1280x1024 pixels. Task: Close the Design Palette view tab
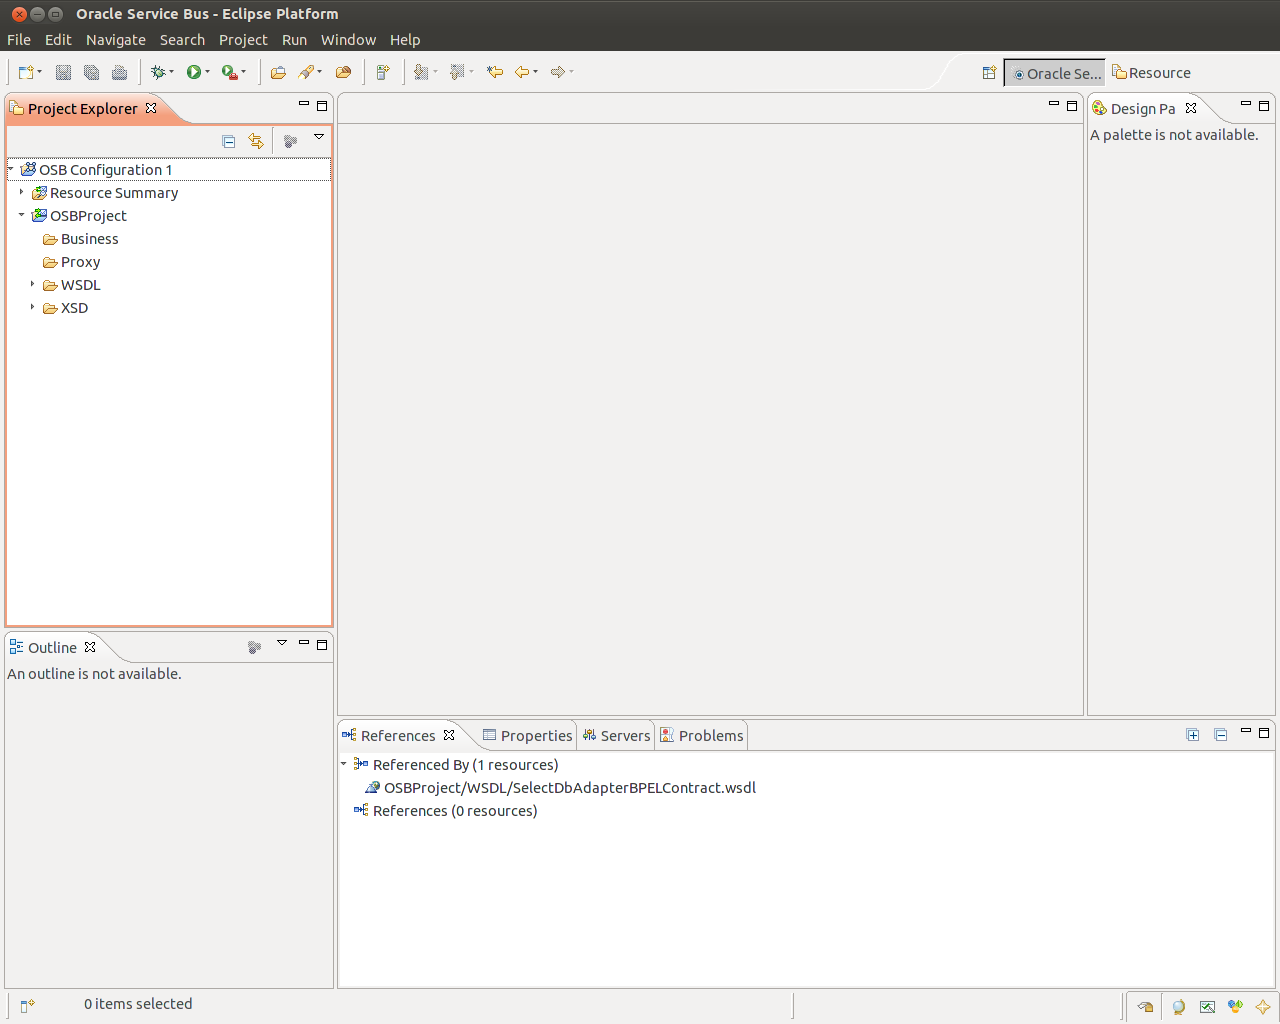1191,108
